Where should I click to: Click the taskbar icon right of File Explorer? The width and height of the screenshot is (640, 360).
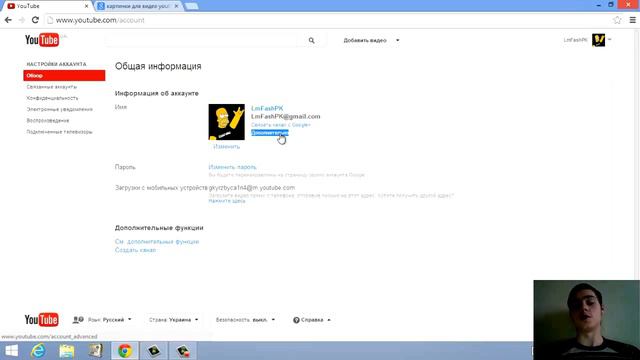[x=96, y=351]
